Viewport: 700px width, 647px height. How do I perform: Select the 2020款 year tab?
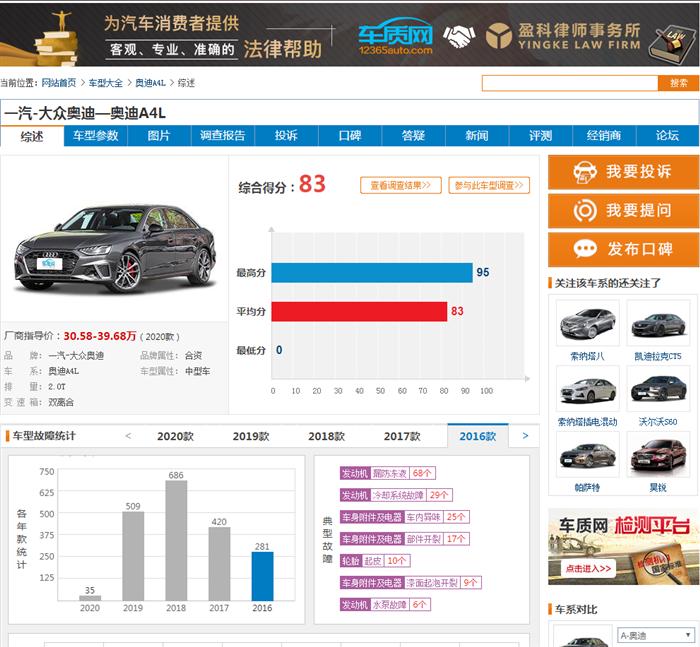pos(175,436)
